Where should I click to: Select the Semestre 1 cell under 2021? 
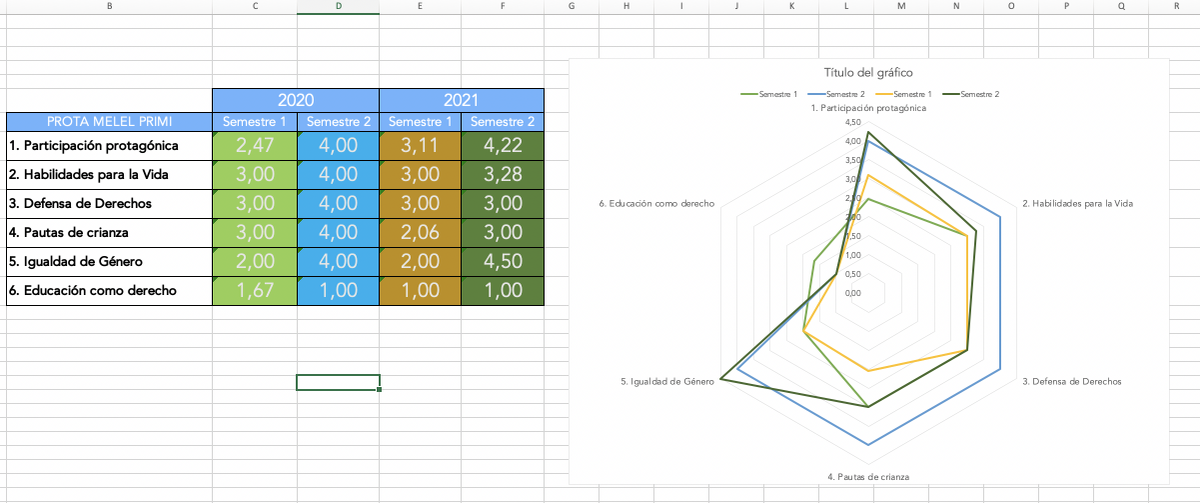point(420,122)
